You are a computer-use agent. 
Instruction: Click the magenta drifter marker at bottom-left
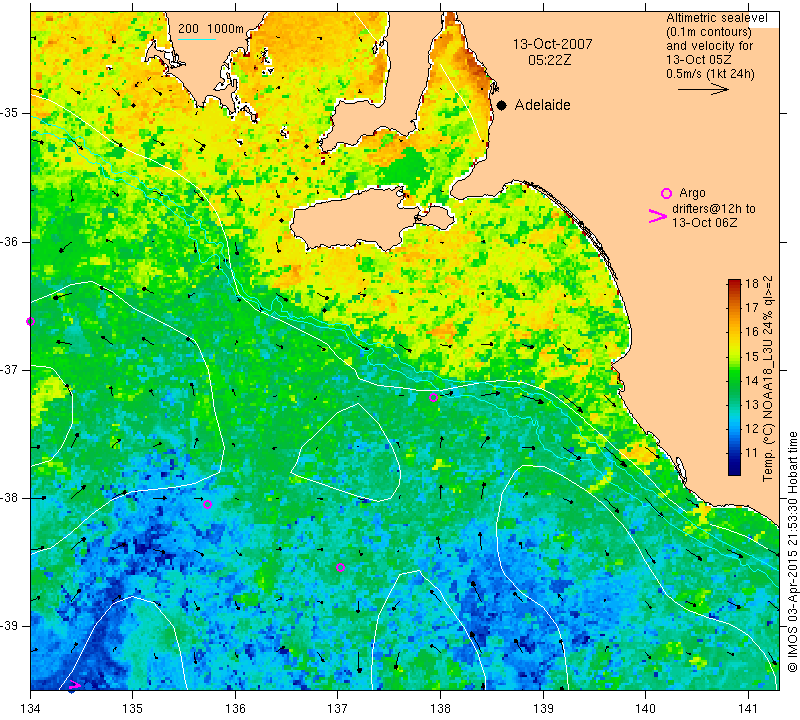point(74,684)
